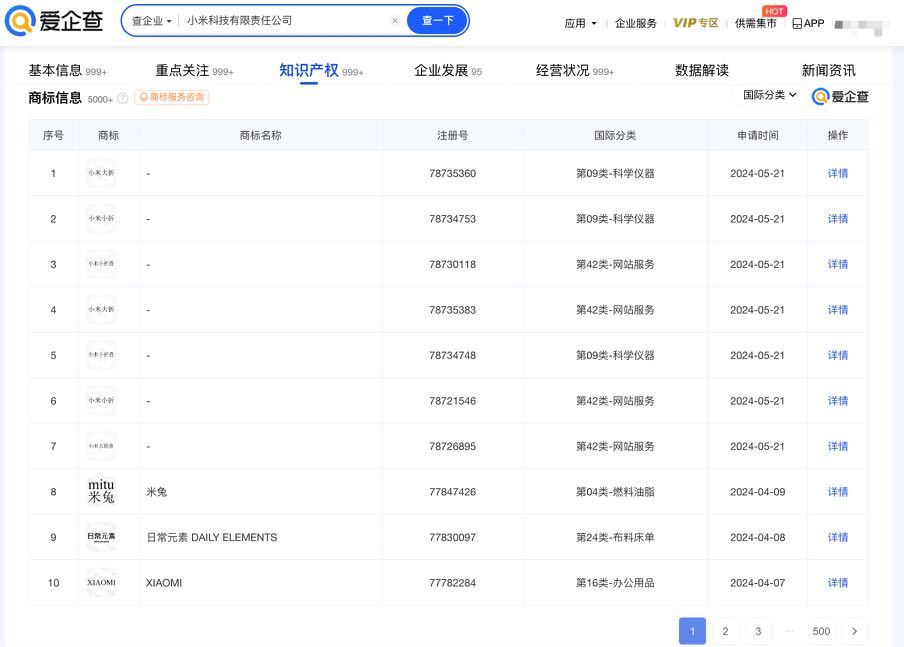Go to page 2 of results
Image resolution: width=904 pixels, height=647 pixels.
tap(725, 631)
